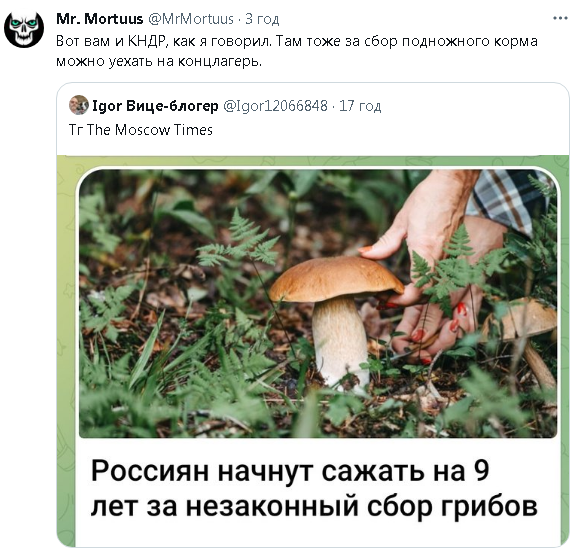Open the @MrMortuus handle link
Viewport: 573px width, 552px height.
coord(190,19)
